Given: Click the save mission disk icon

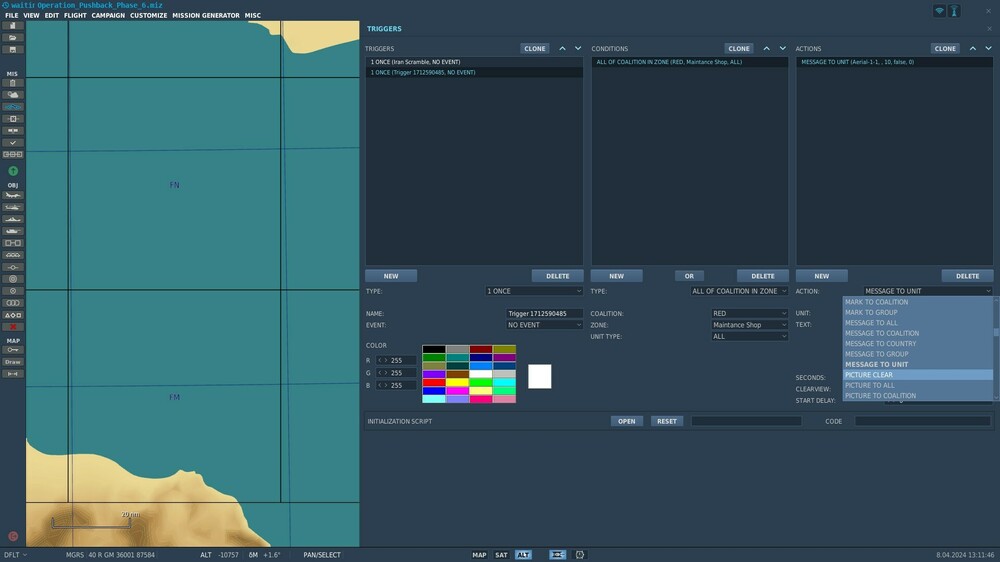Looking at the screenshot, I should pos(13,50).
